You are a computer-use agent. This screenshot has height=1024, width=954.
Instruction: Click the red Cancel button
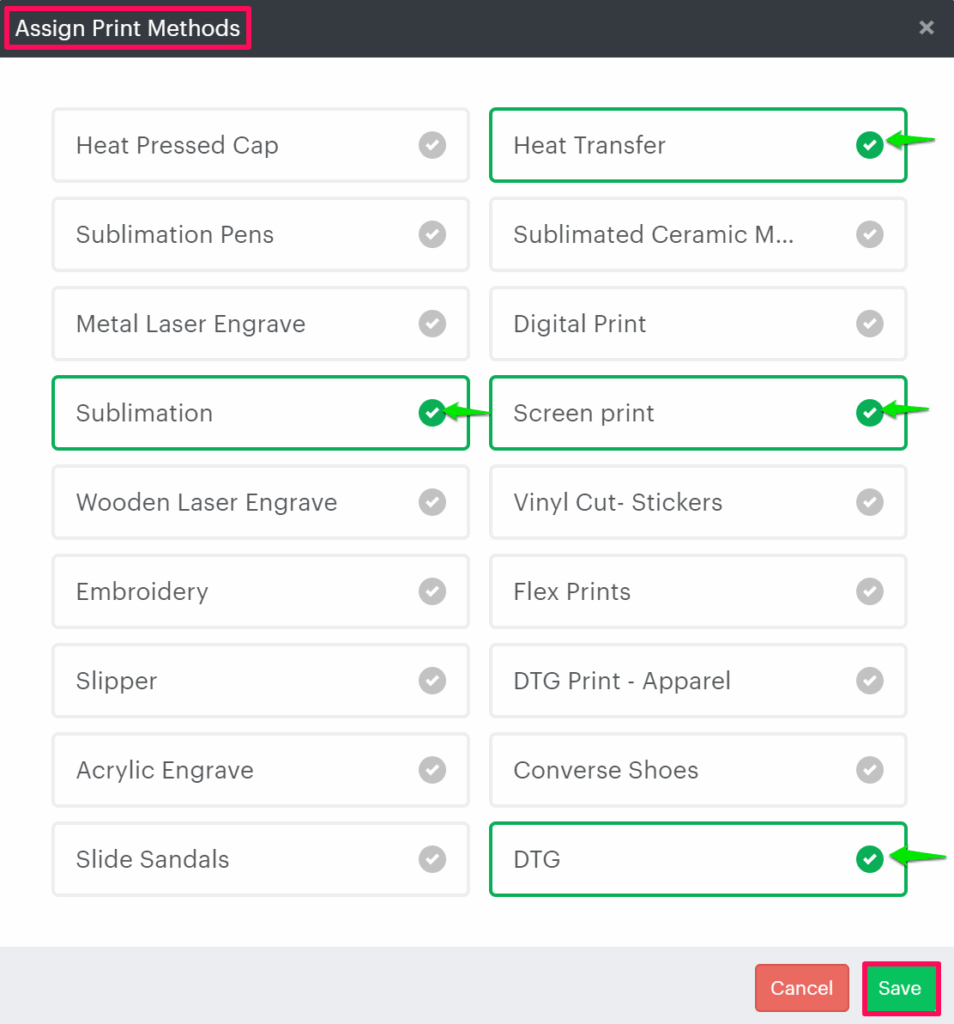pos(801,988)
